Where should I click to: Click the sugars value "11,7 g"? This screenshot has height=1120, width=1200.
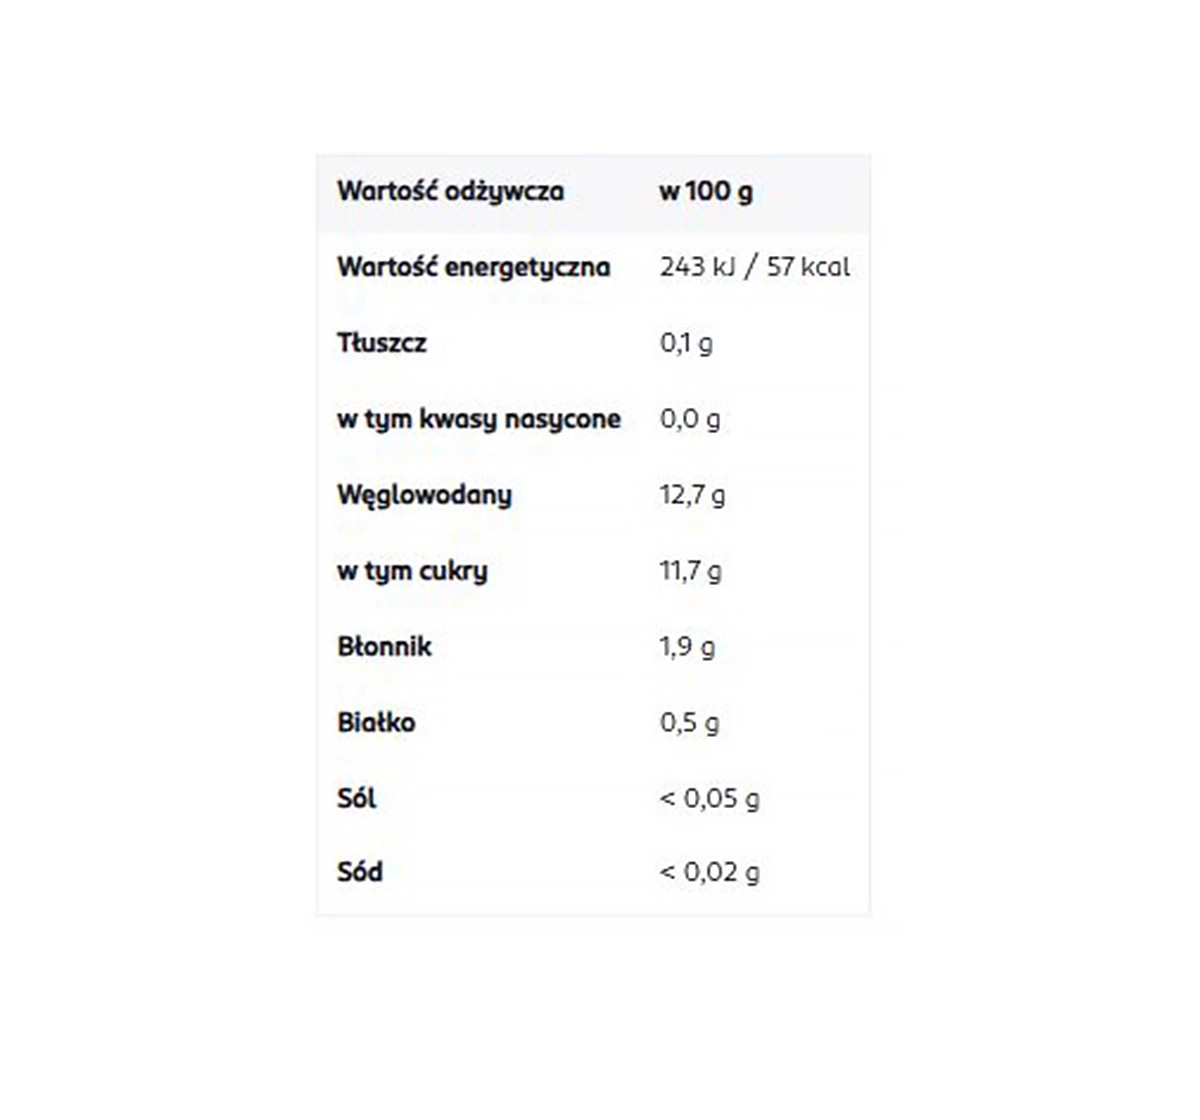[690, 571]
